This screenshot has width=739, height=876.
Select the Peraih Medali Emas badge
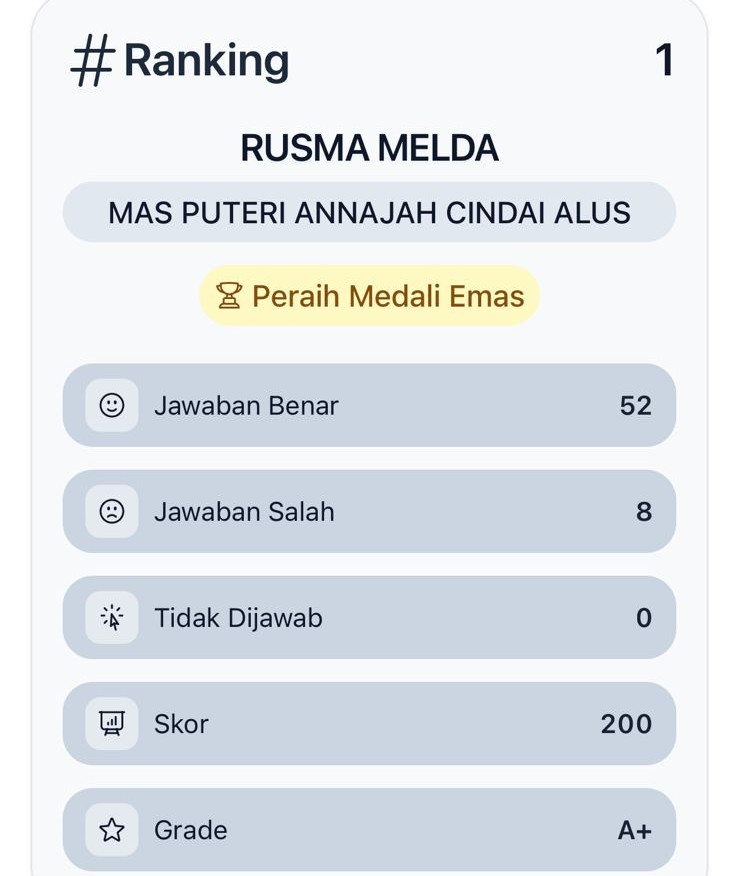[369, 296]
